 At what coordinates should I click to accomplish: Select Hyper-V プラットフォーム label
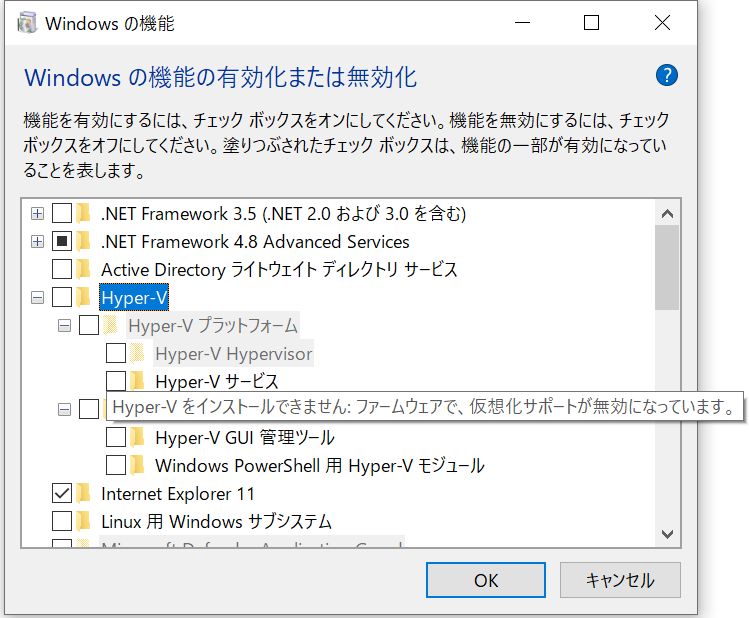pyautogui.click(x=213, y=326)
